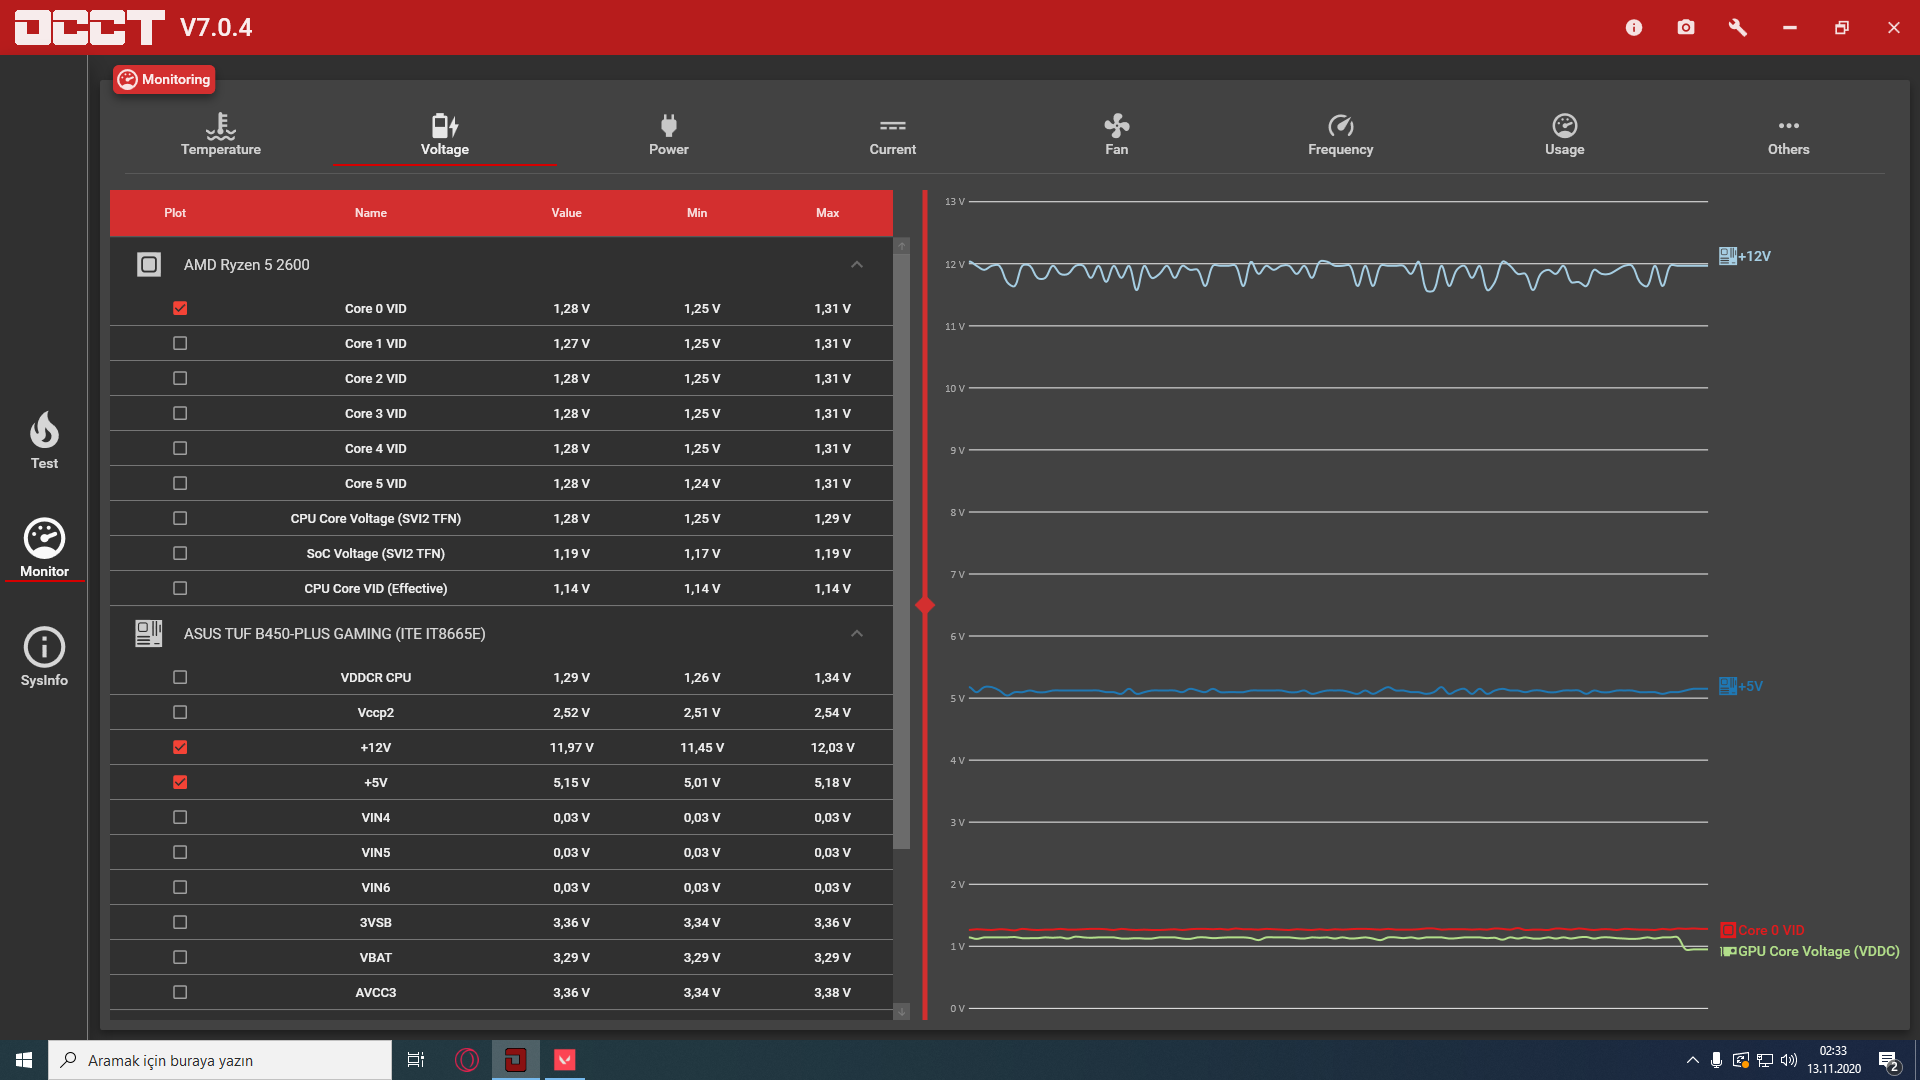Screen dimensions: 1920x1080
Task: Click the +5V graph legend icon
Action: 1728,686
